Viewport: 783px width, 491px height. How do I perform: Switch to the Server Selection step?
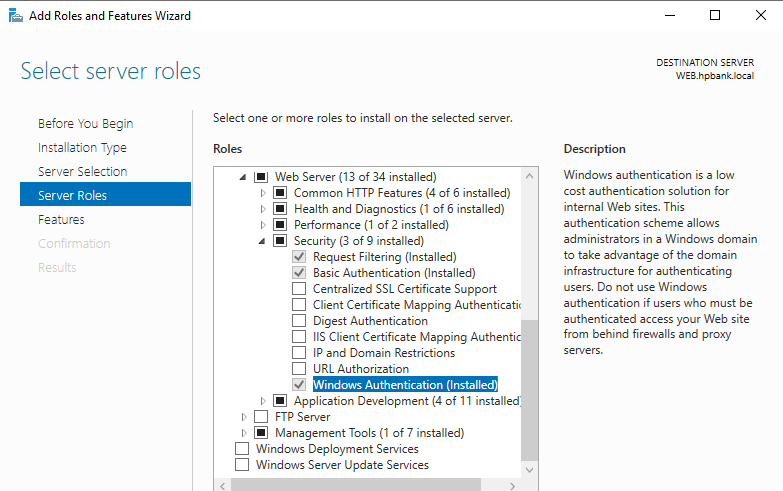[x=82, y=172]
